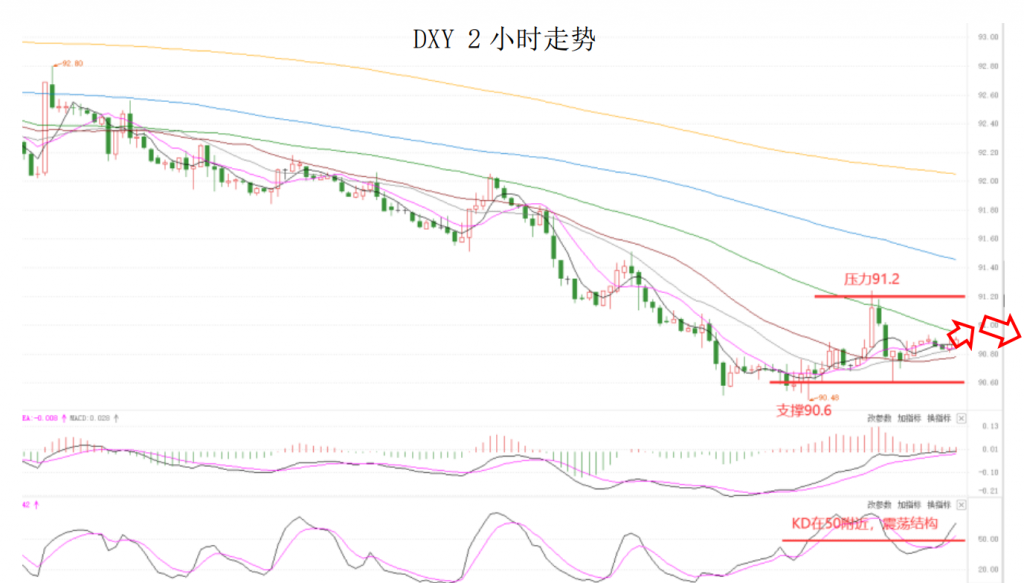Click the 91.20 price axis label
1024x583 pixels.
tap(987, 296)
